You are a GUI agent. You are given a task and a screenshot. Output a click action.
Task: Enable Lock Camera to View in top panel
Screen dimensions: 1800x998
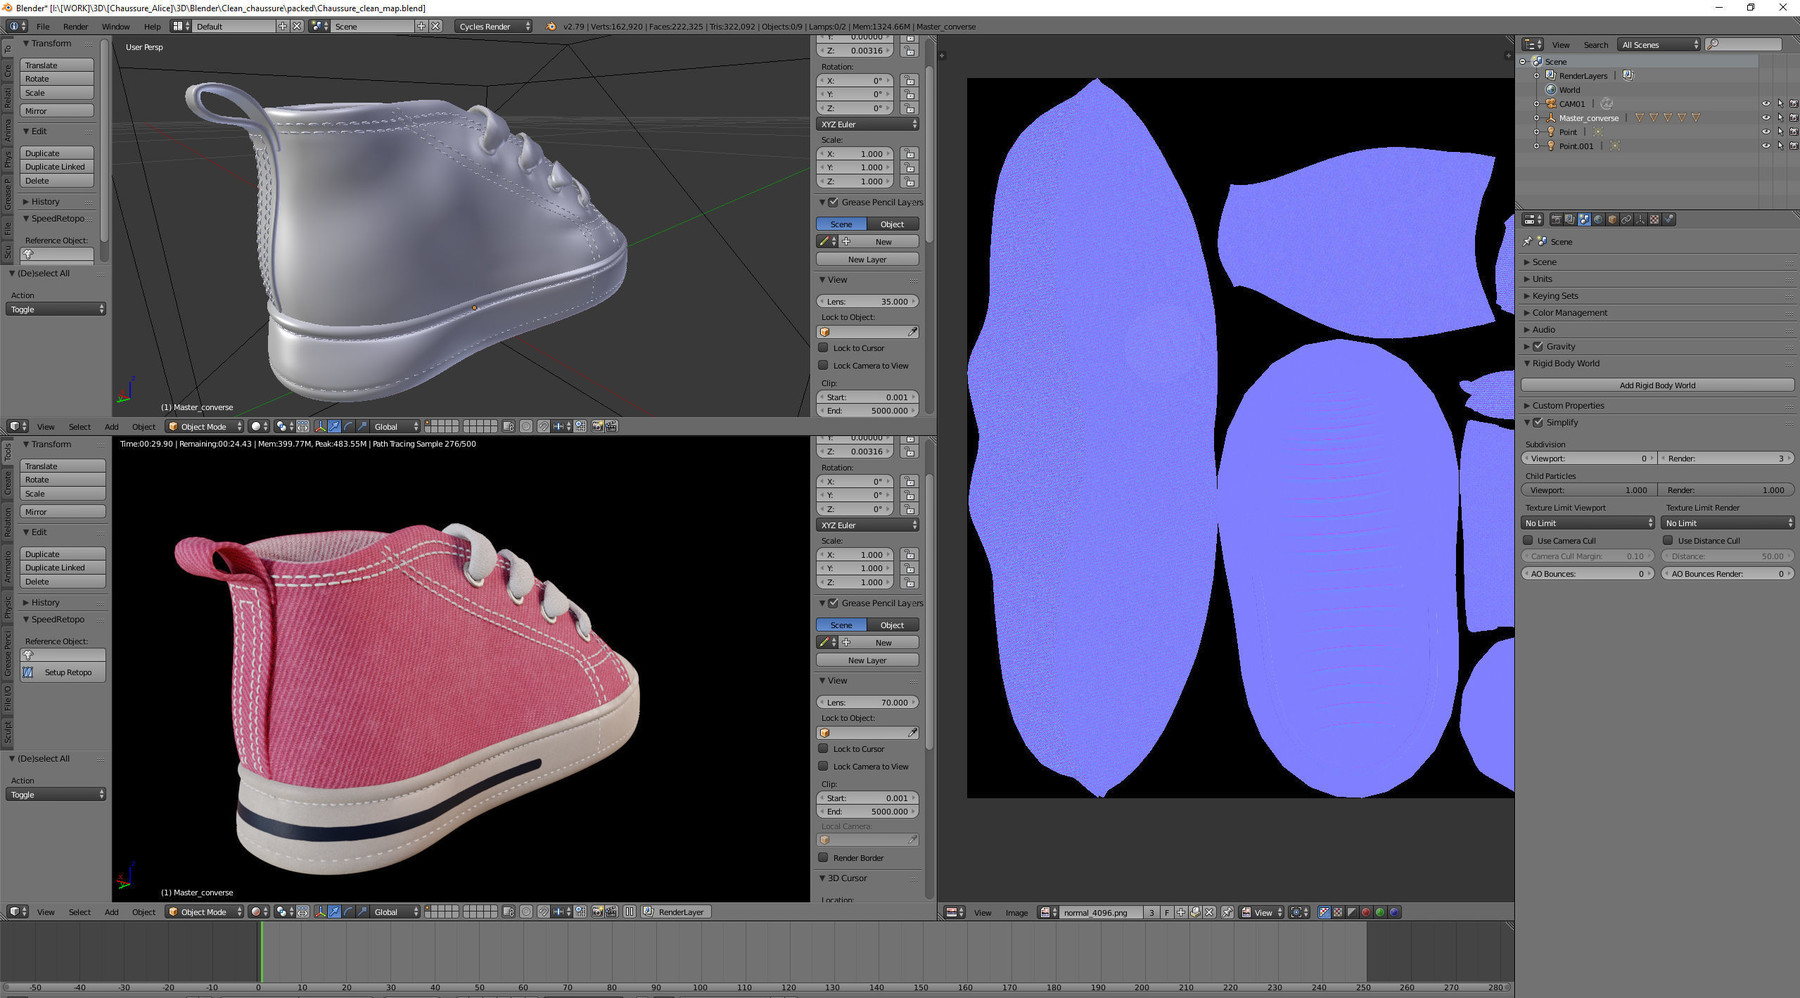(x=824, y=366)
